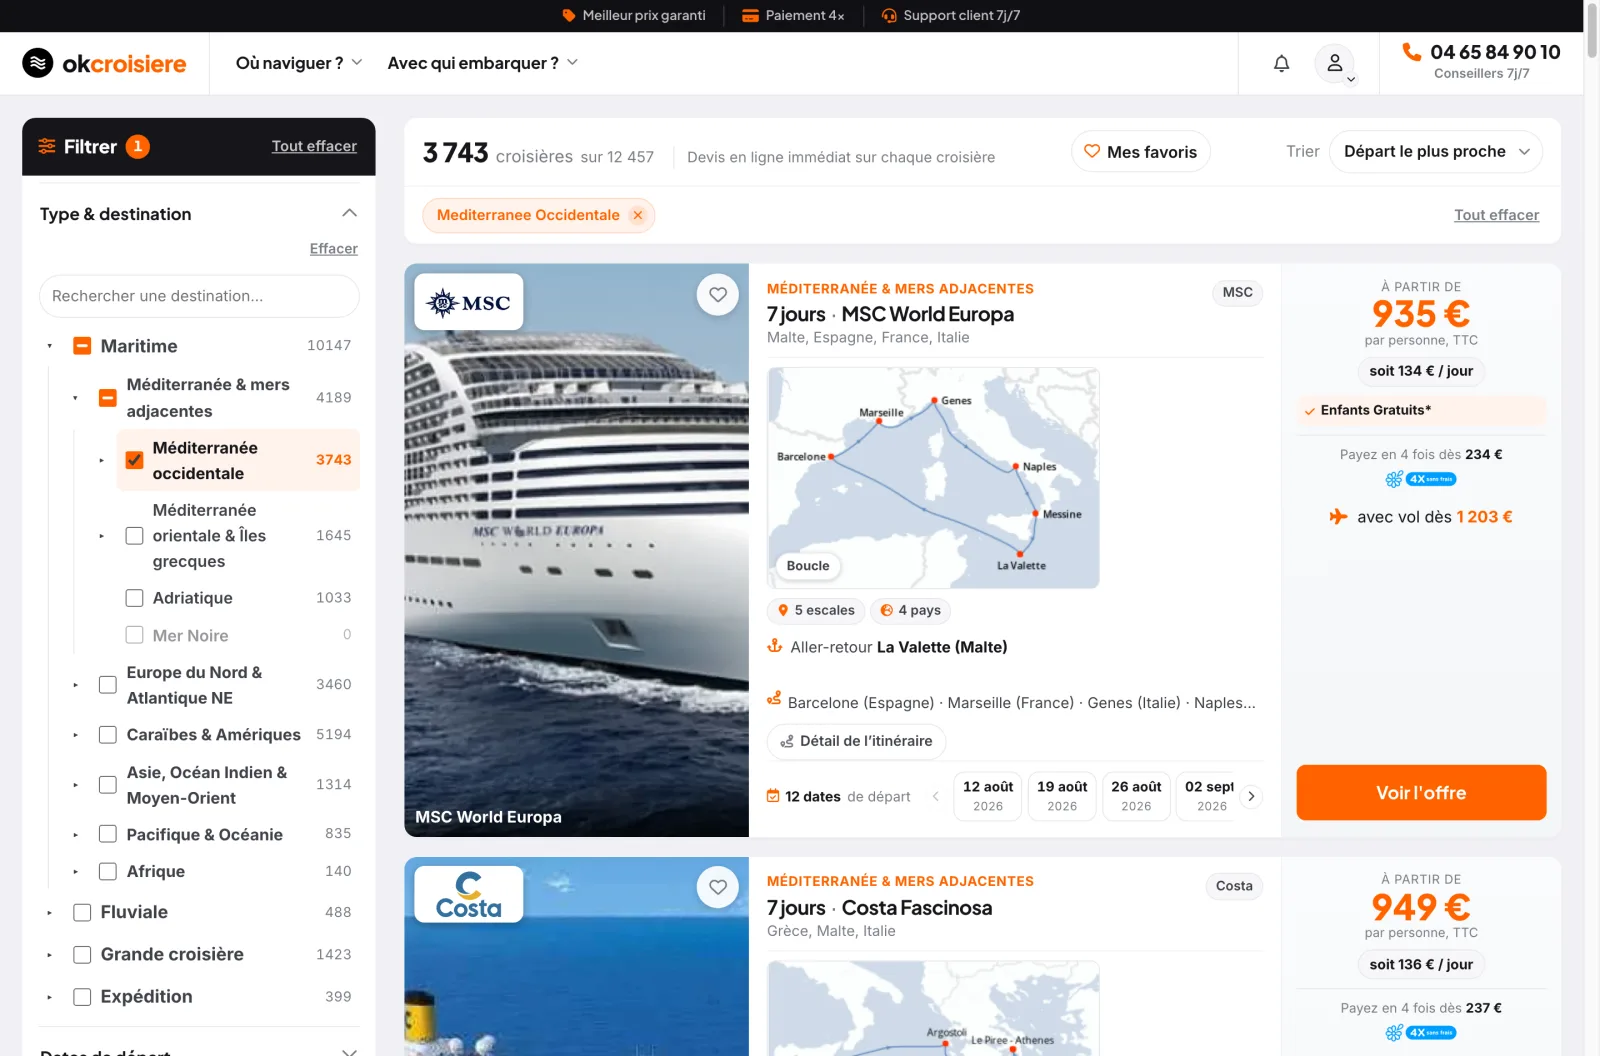Click Tout effacer beside the filter chip
Image resolution: width=1600 pixels, height=1056 pixels.
click(1496, 215)
